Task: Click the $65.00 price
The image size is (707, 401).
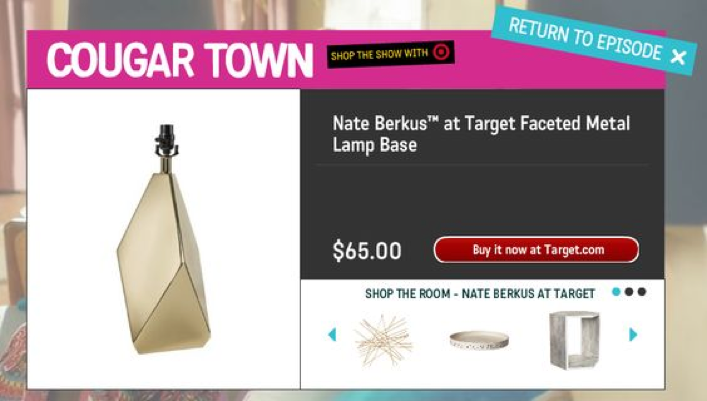Action: (367, 251)
